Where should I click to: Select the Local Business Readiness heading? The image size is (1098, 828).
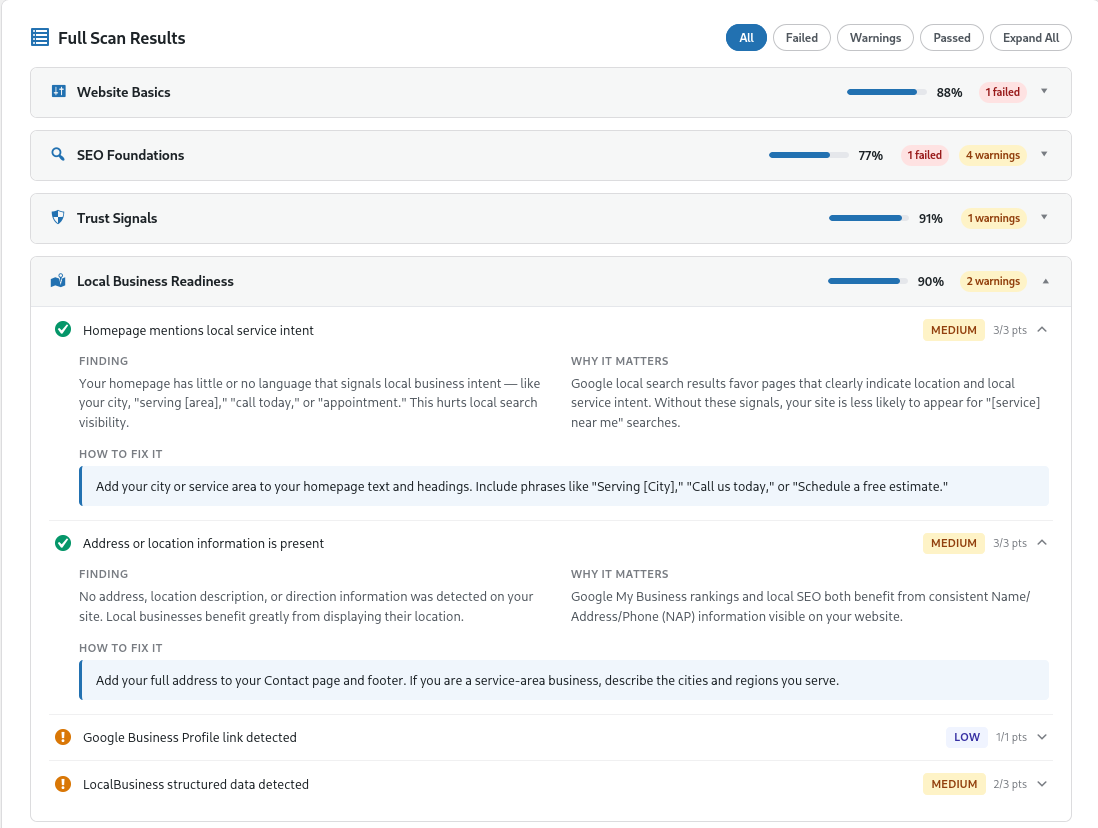click(155, 281)
